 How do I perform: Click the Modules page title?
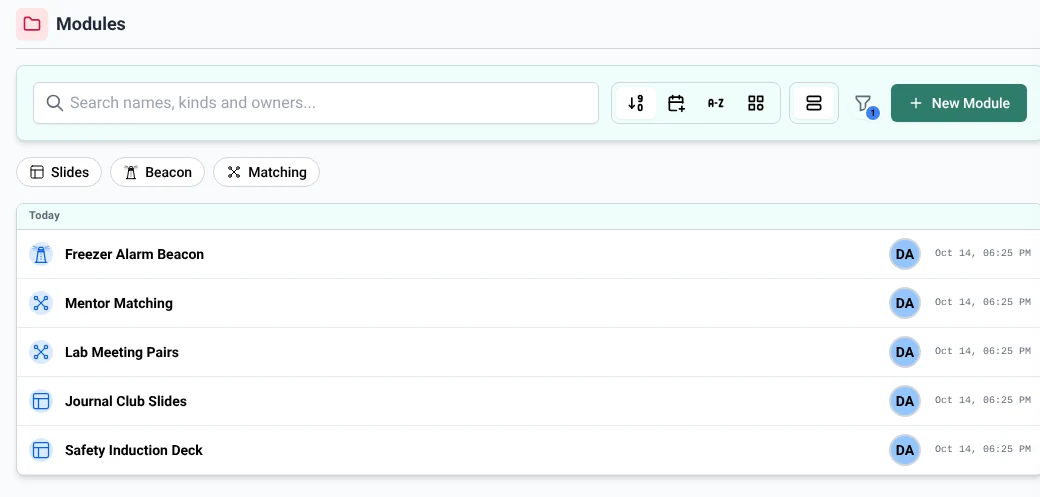coord(91,25)
